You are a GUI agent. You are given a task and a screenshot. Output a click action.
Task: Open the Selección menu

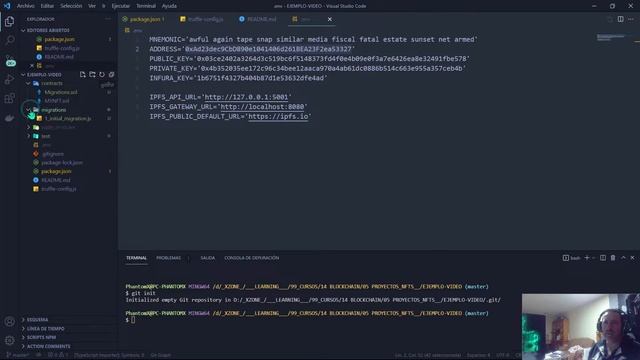tap(71, 6)
